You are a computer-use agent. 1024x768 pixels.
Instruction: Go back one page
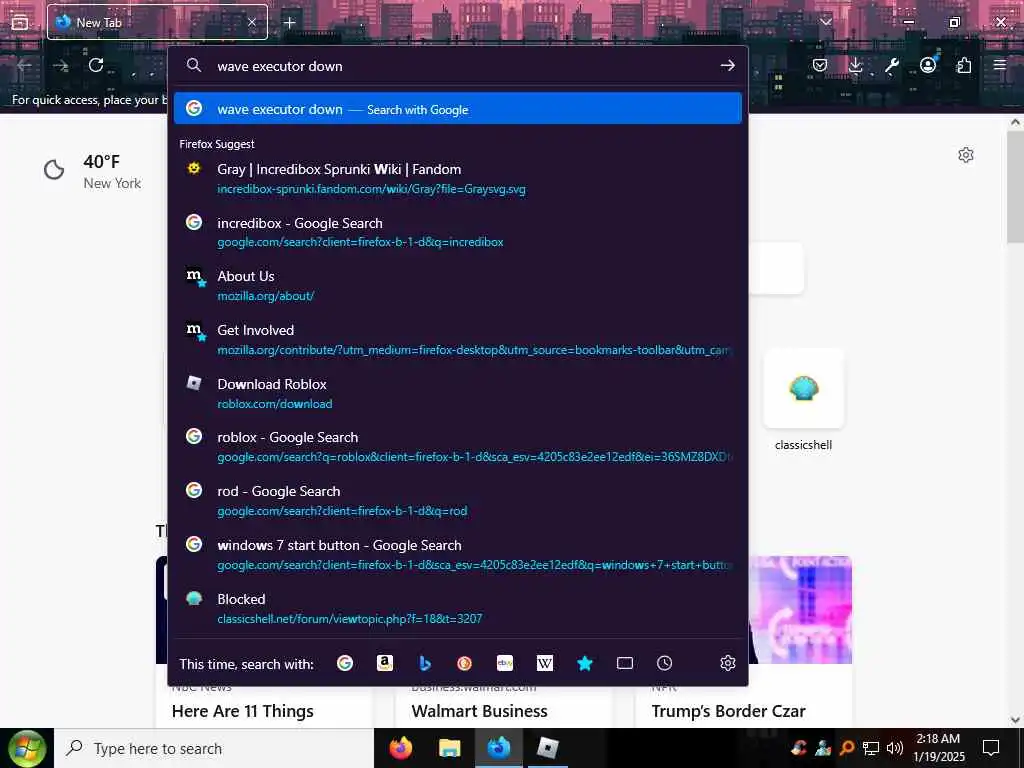click(24, 65)
